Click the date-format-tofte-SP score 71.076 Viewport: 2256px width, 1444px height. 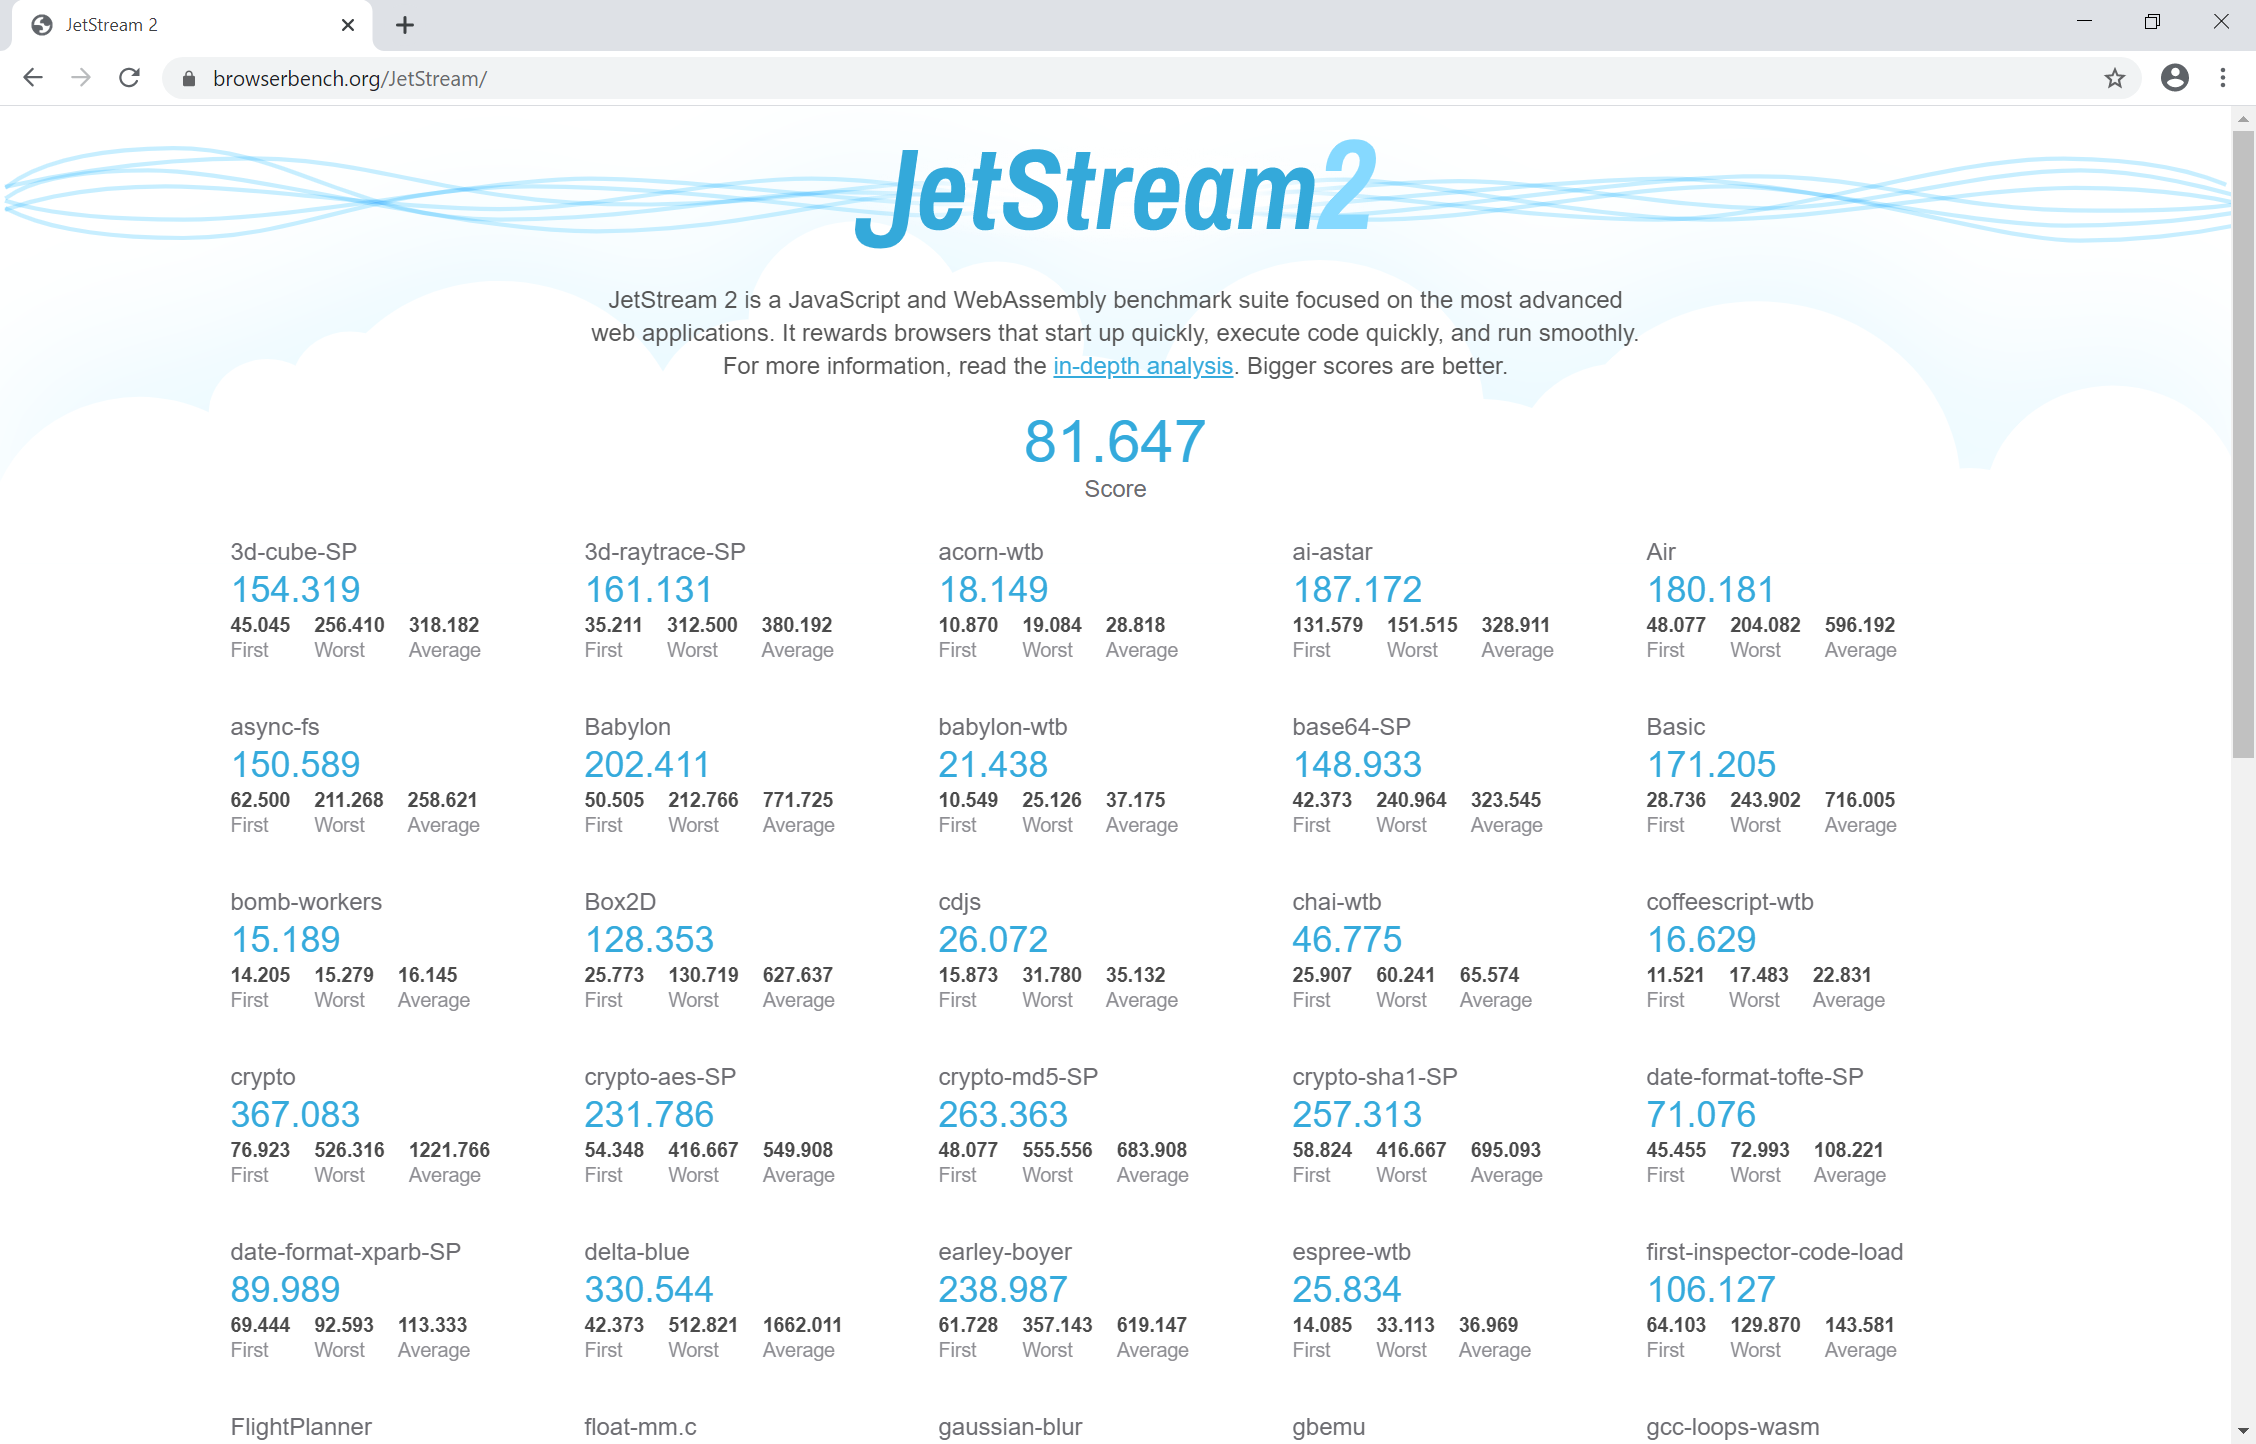[1701, 1115]
